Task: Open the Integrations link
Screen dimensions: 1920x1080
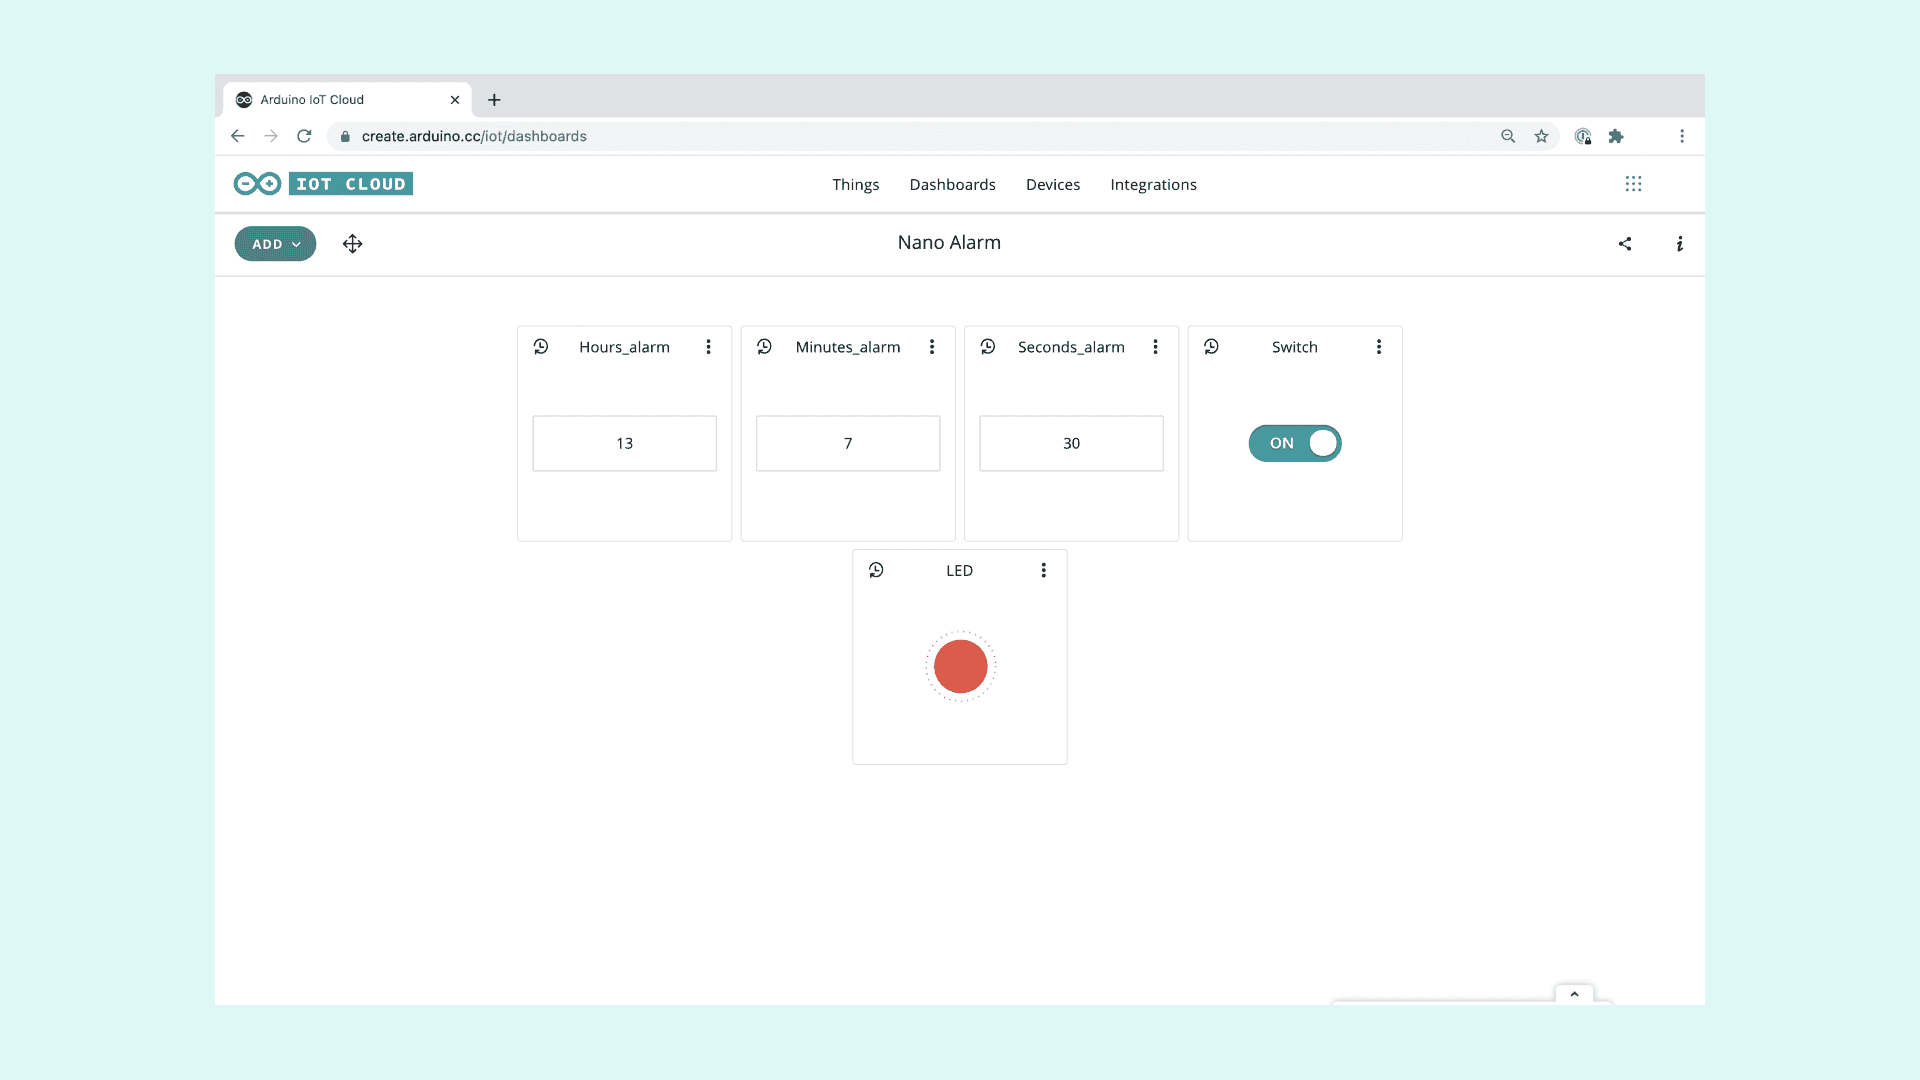Action: pos(1153,185)
